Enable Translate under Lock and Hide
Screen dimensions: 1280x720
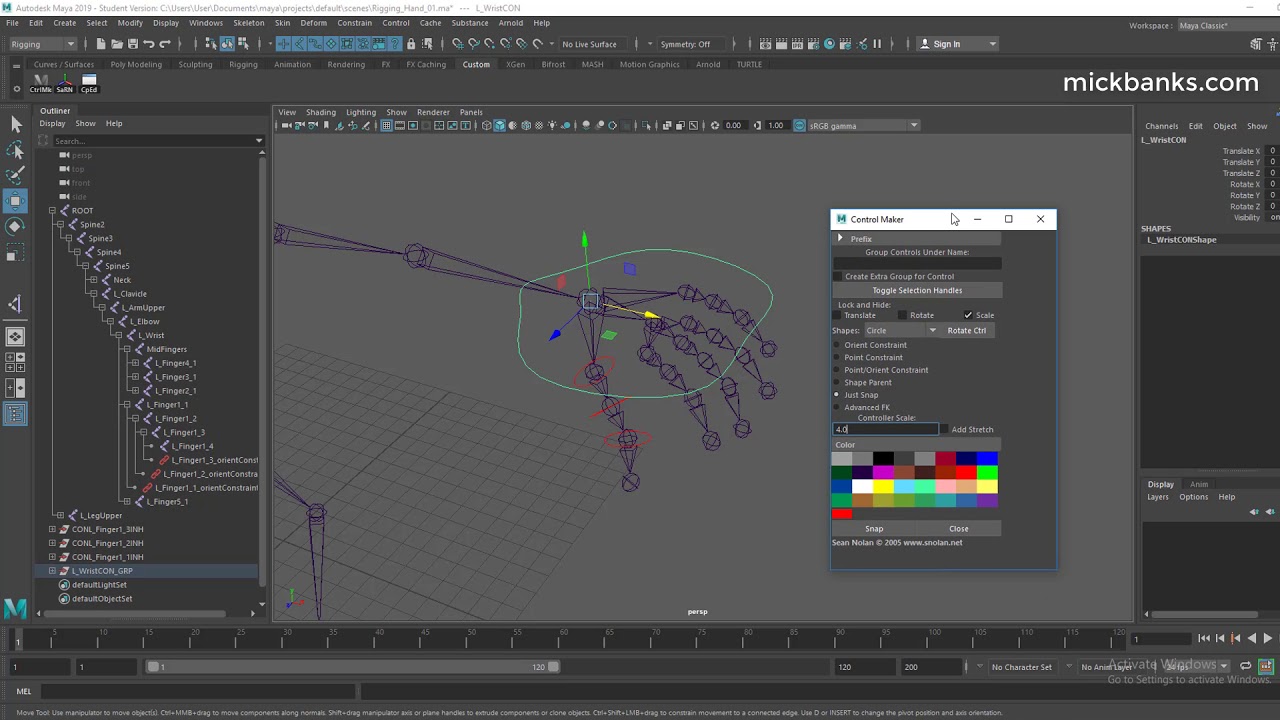[838, 315]
